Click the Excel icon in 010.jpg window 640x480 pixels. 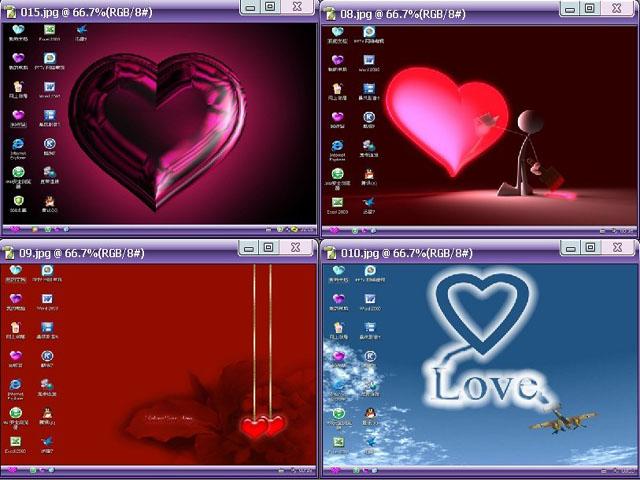338,442
